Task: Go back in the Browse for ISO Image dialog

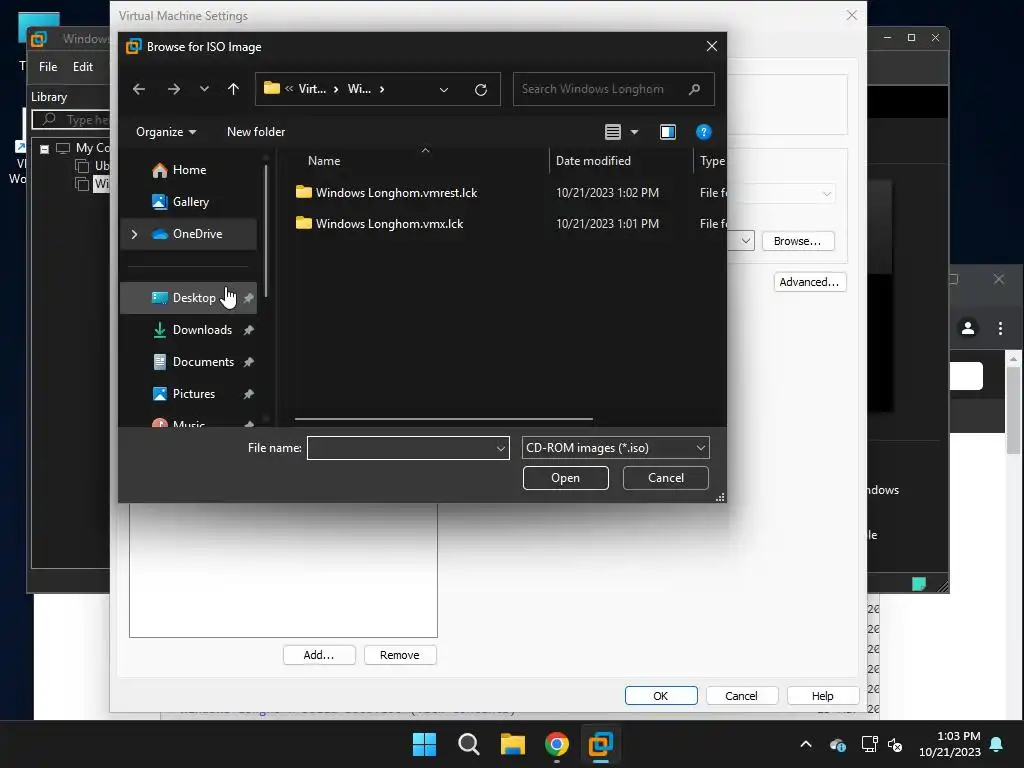Action: (139, 89)
